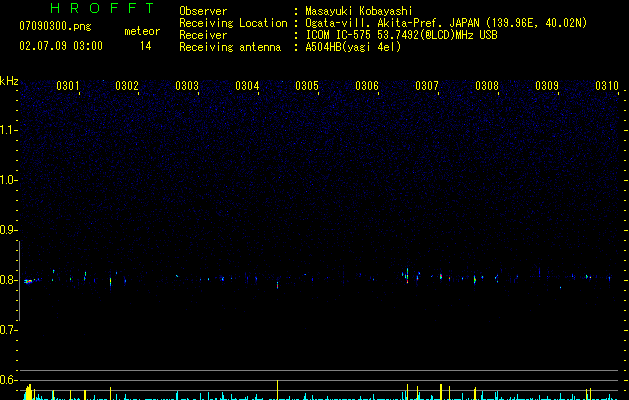Screen dimensions: 629x400
Task: Click the Receiver label
Action: (203, 35)
